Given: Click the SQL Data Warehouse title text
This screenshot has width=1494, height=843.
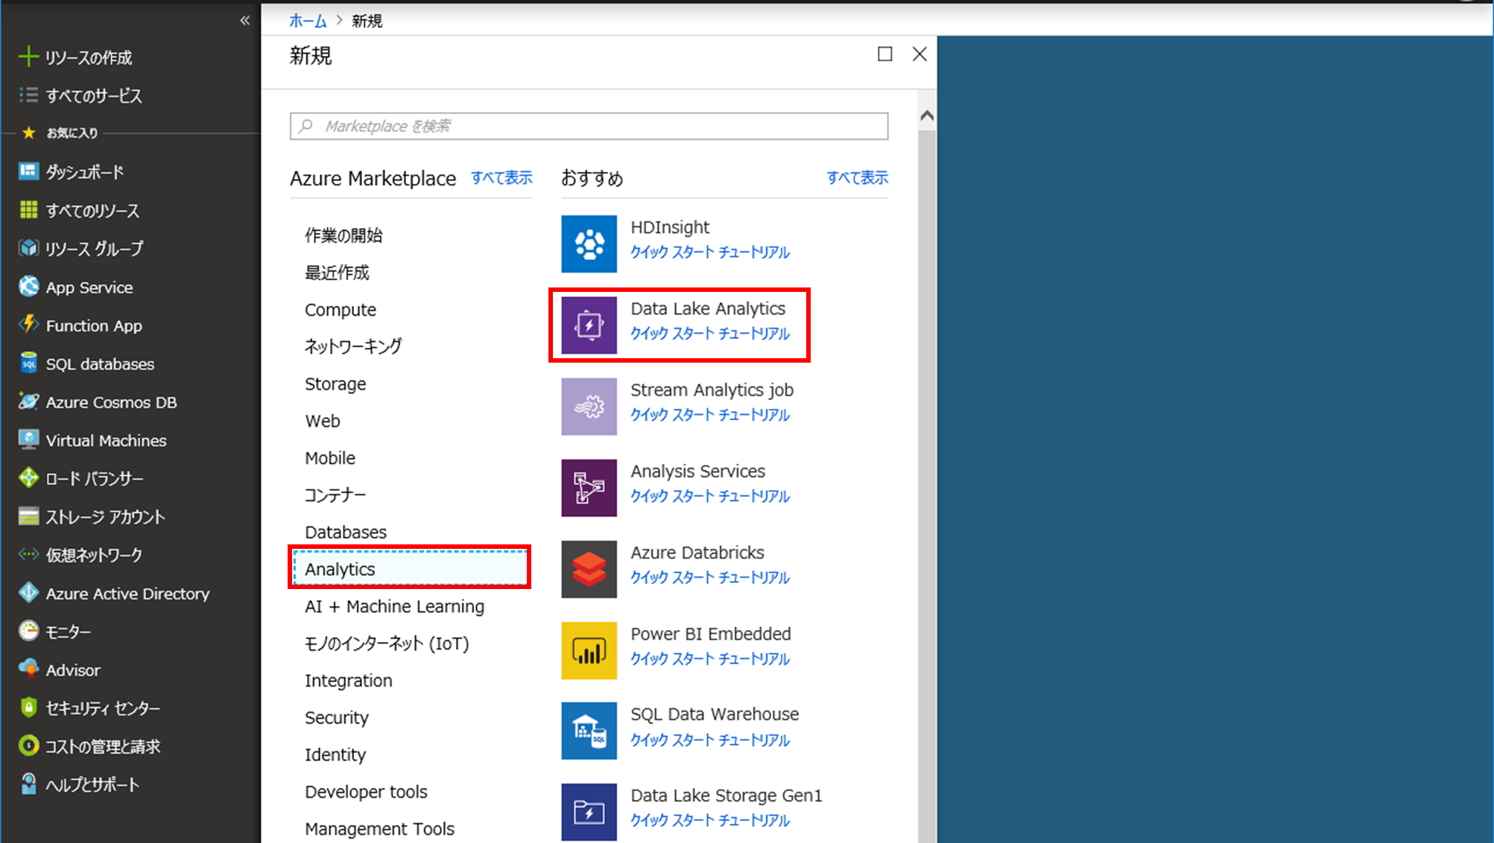Looking at the screenshot, I should (x=714, y=714).
